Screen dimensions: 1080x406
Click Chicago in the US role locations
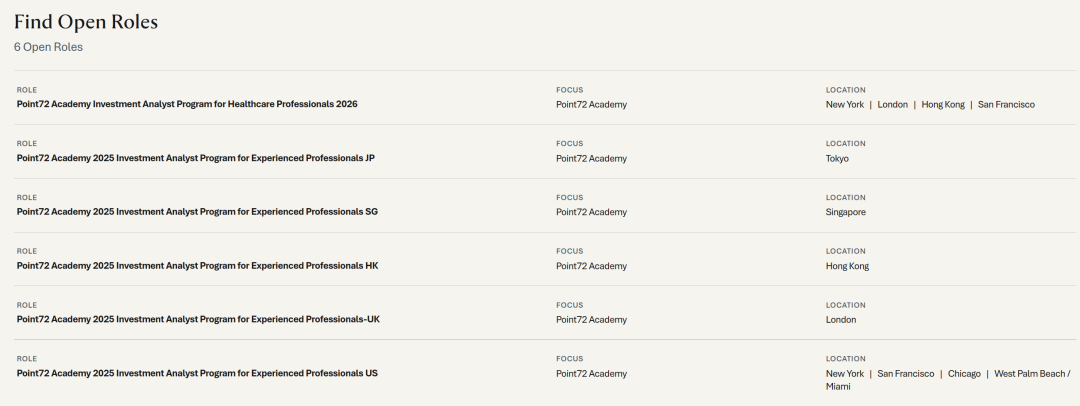pos(964,374)
